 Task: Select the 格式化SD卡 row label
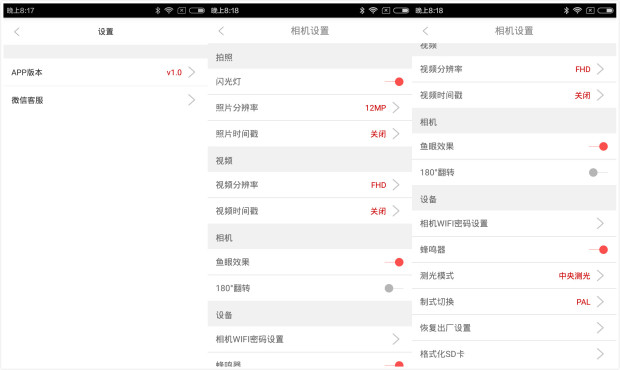pos(442,354)
